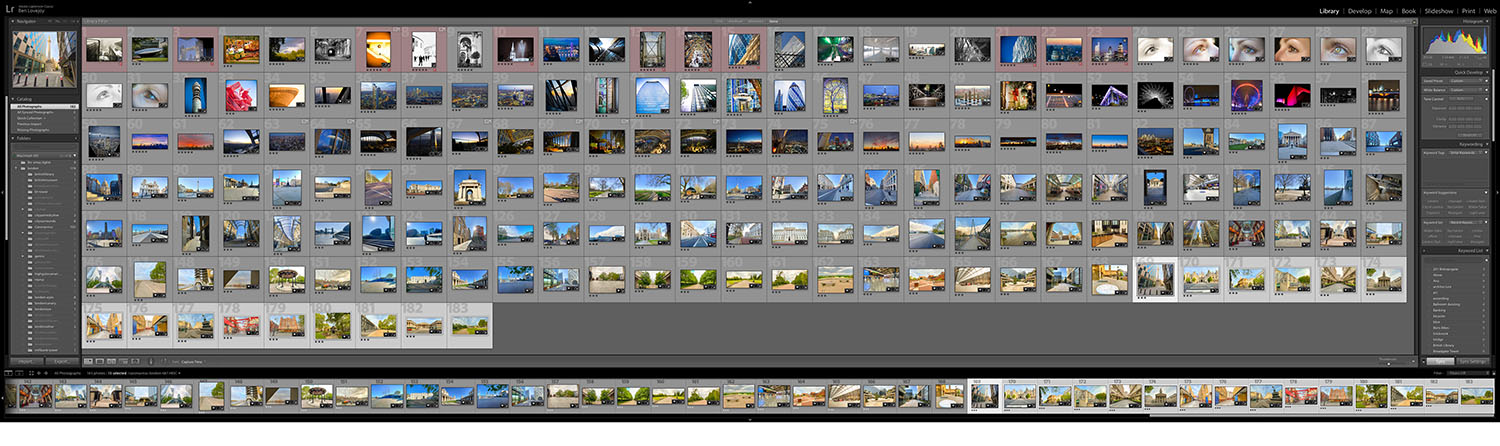
Task: Collapse the Navigator panel
Action: [14, 20]
